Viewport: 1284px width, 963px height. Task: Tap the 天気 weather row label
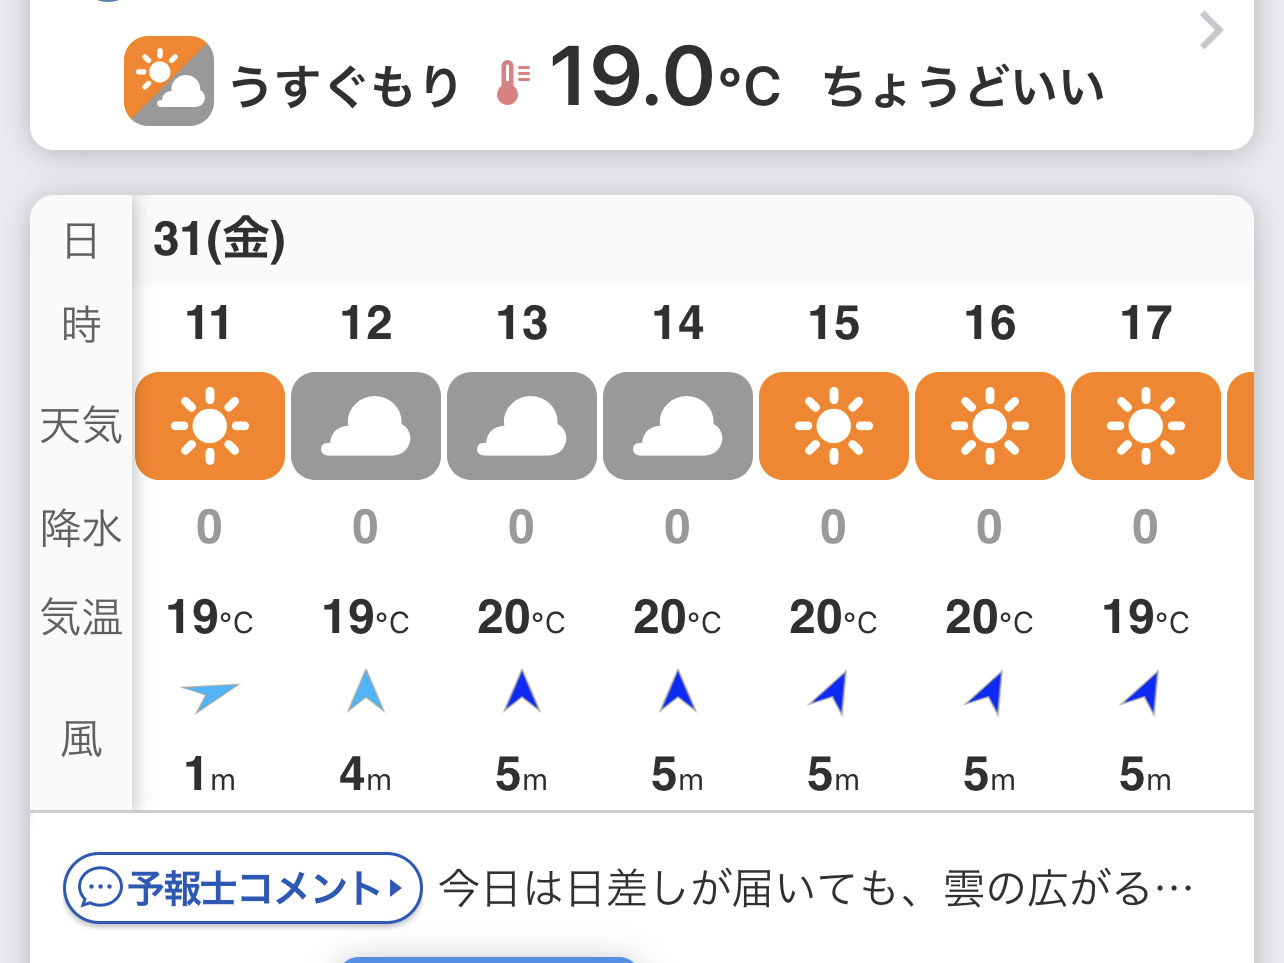(x=81, y=426)
